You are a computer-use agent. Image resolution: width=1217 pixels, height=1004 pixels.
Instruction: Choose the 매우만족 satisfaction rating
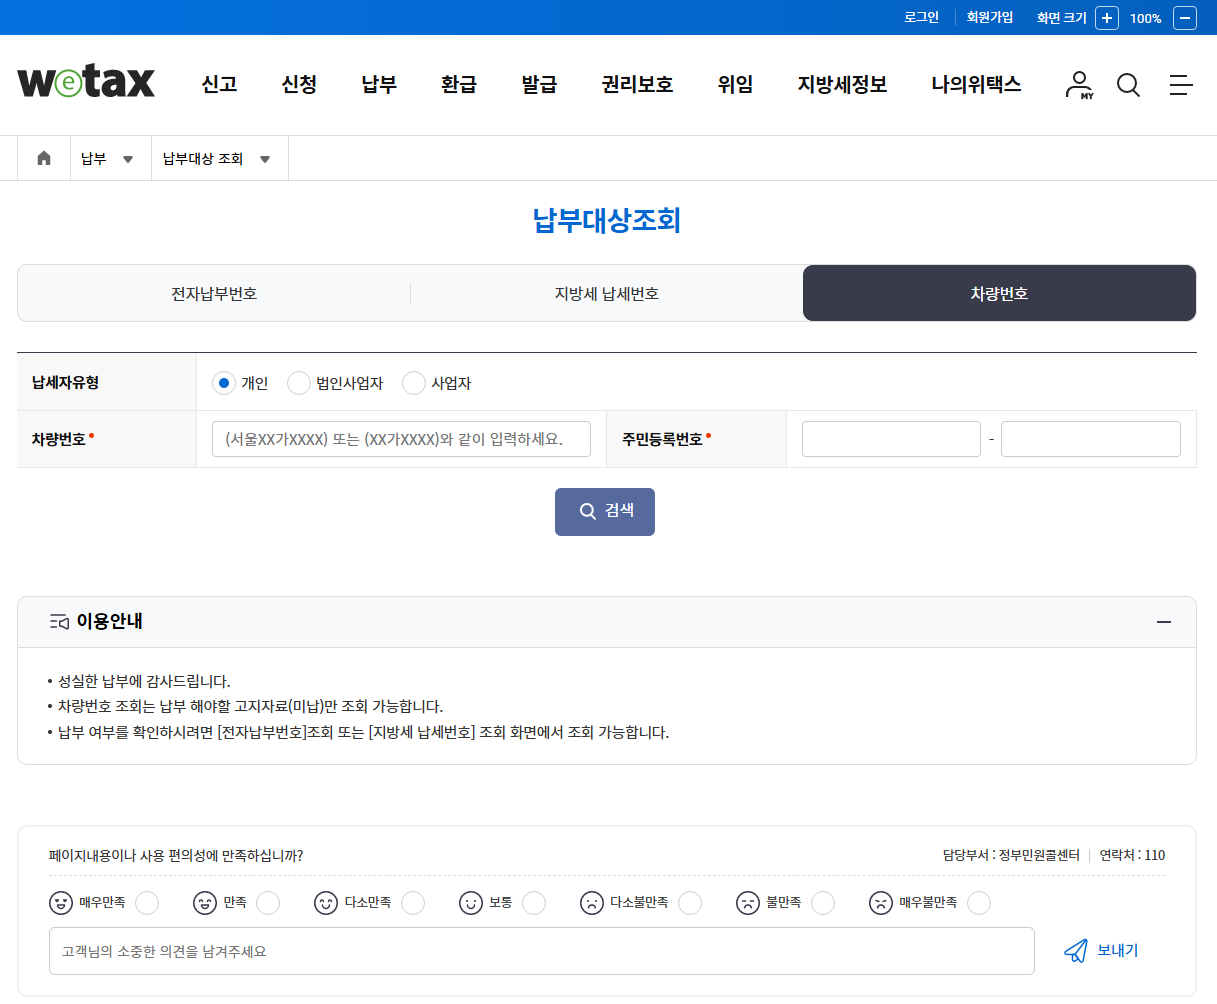(147, 902)
